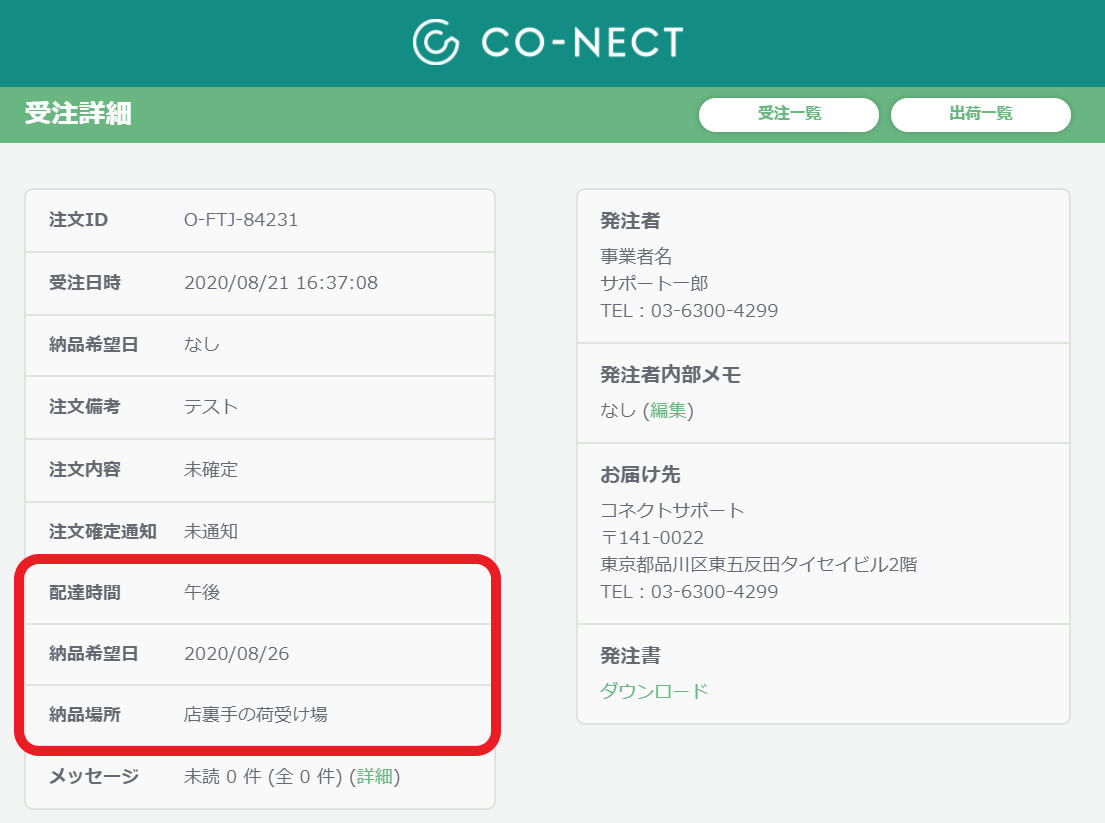Click 発注者 name サポート一郎
The height and width of the screenshot is (823, 1105).
click(654, 283)
